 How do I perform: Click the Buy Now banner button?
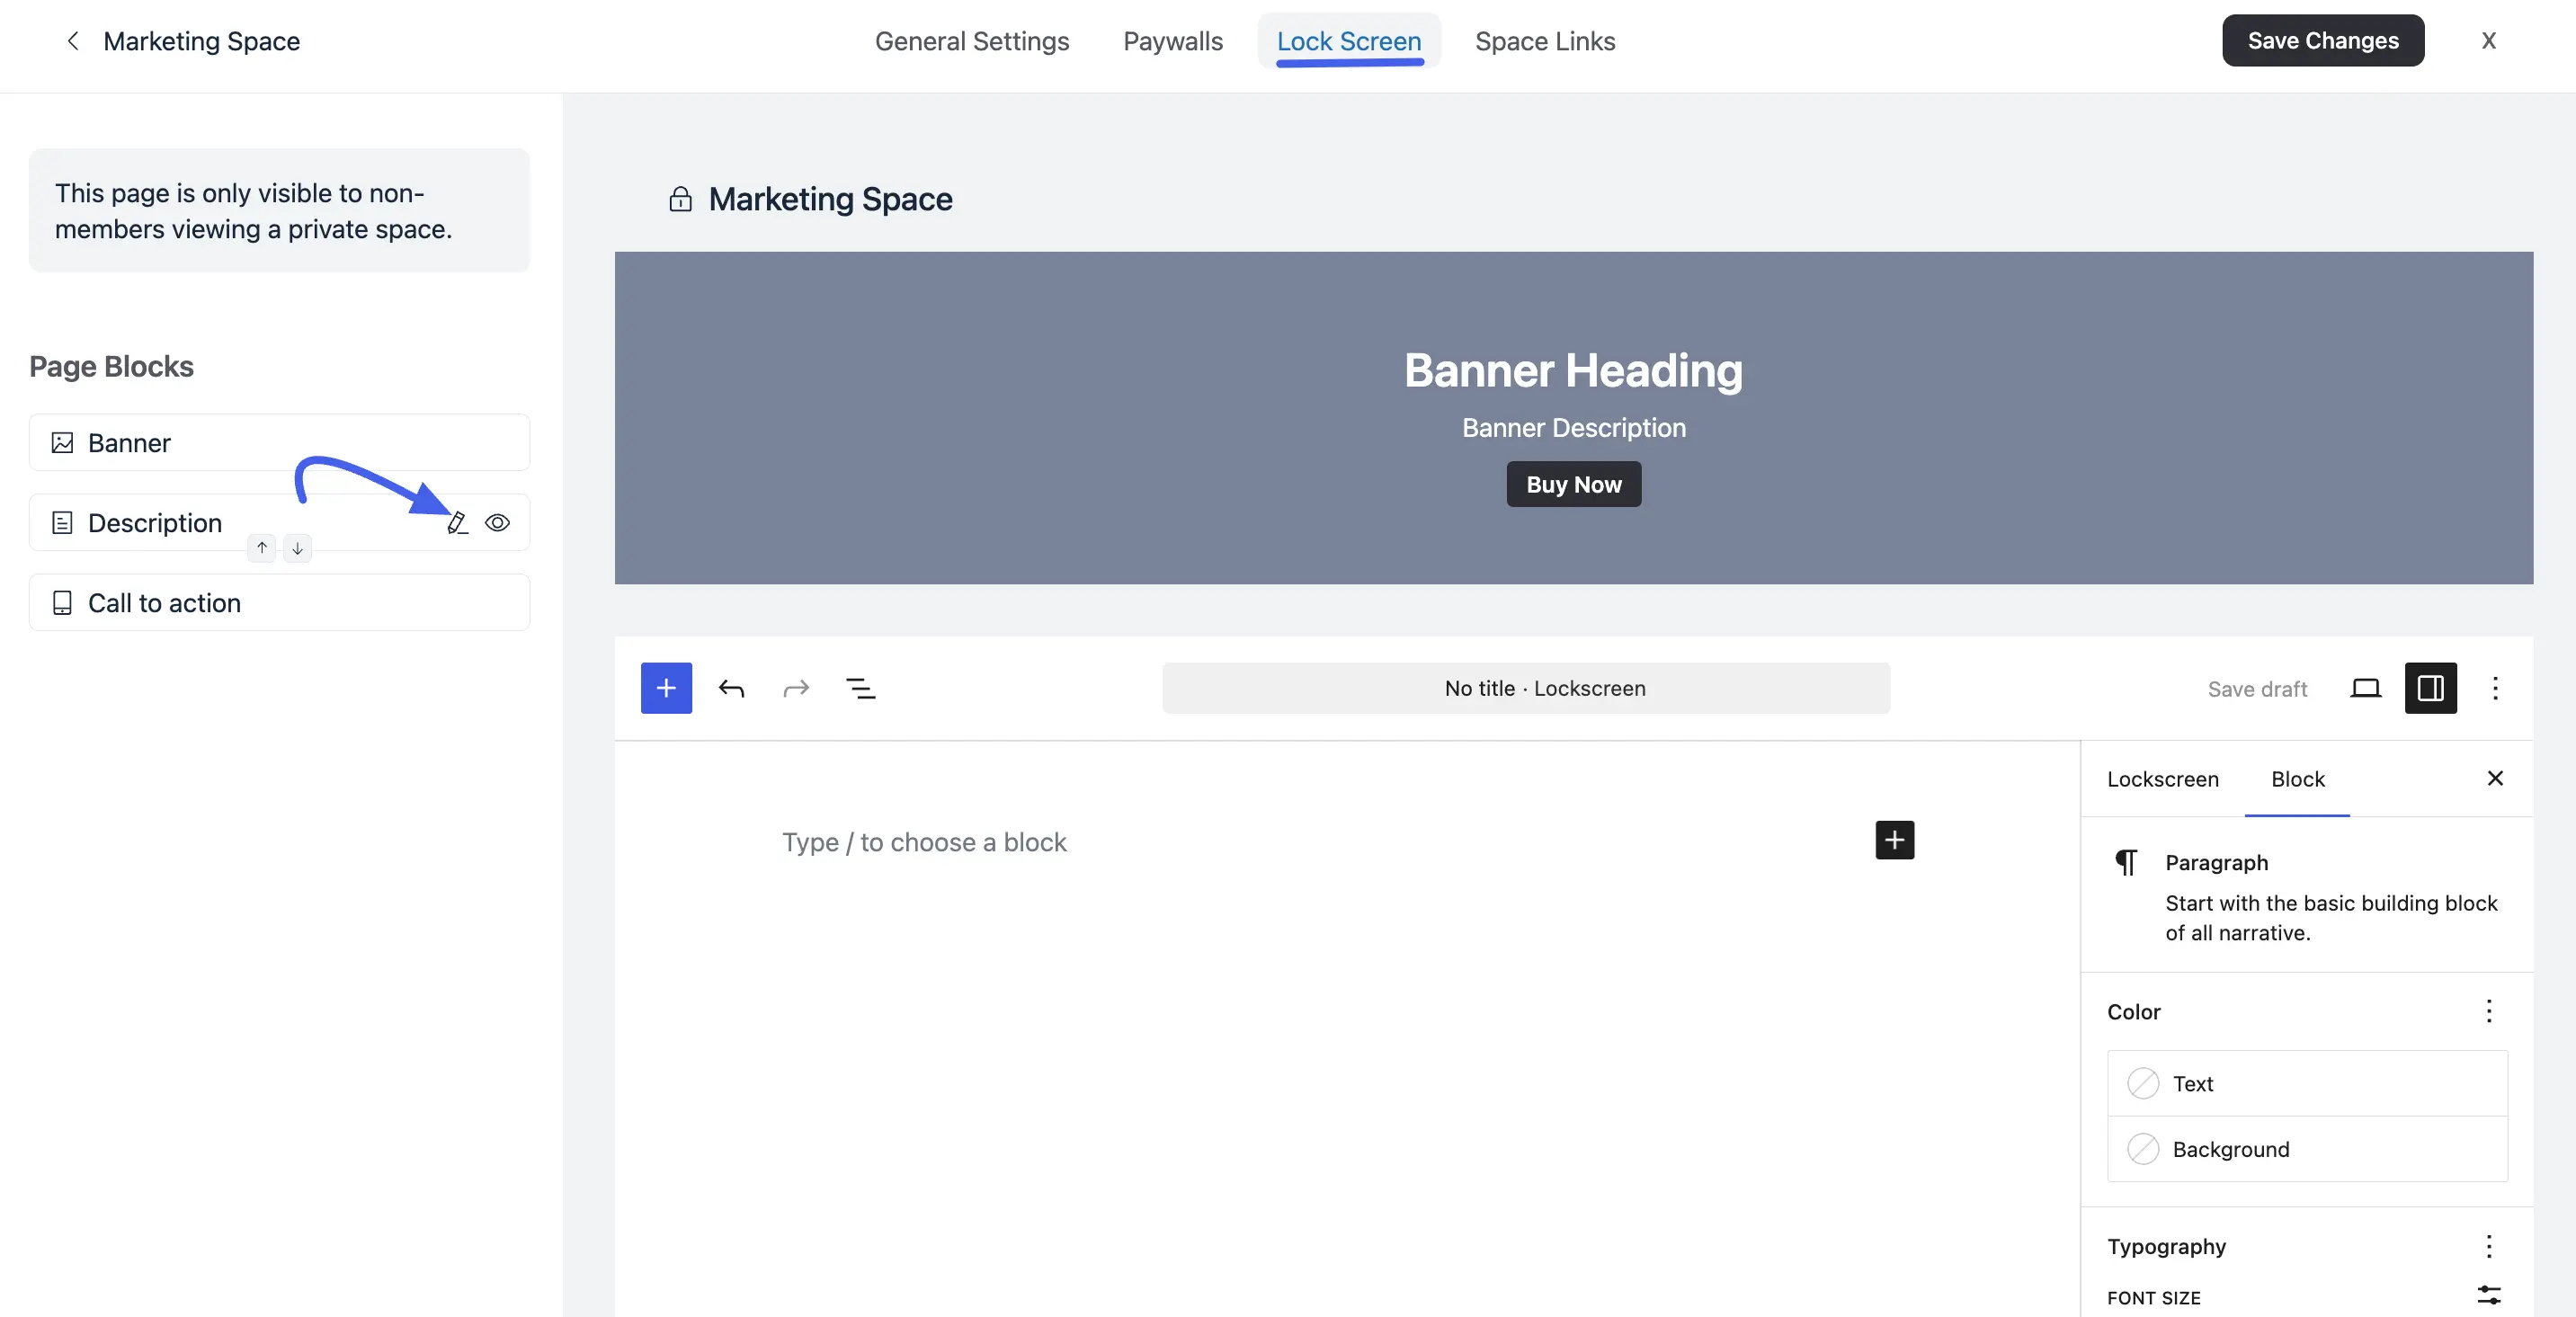pyautogui.click(x=1573, y=484)
